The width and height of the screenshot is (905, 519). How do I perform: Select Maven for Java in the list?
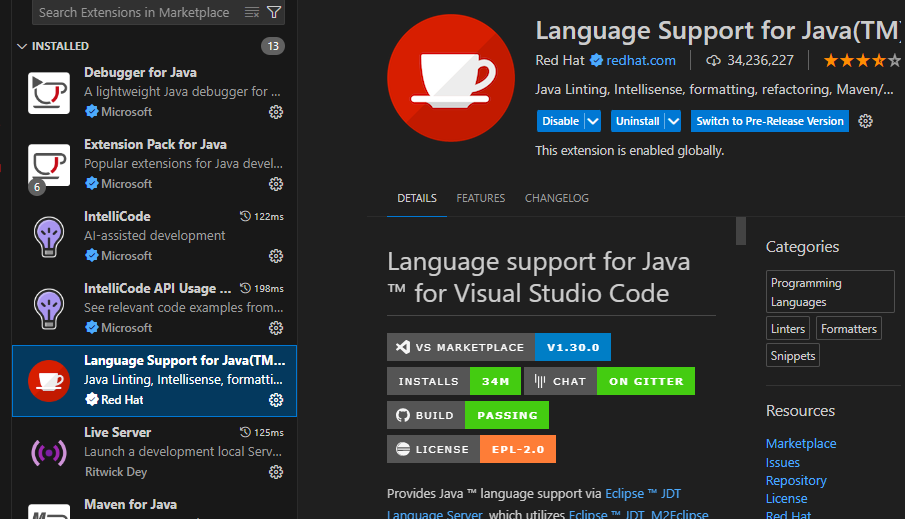pos(154,505)
